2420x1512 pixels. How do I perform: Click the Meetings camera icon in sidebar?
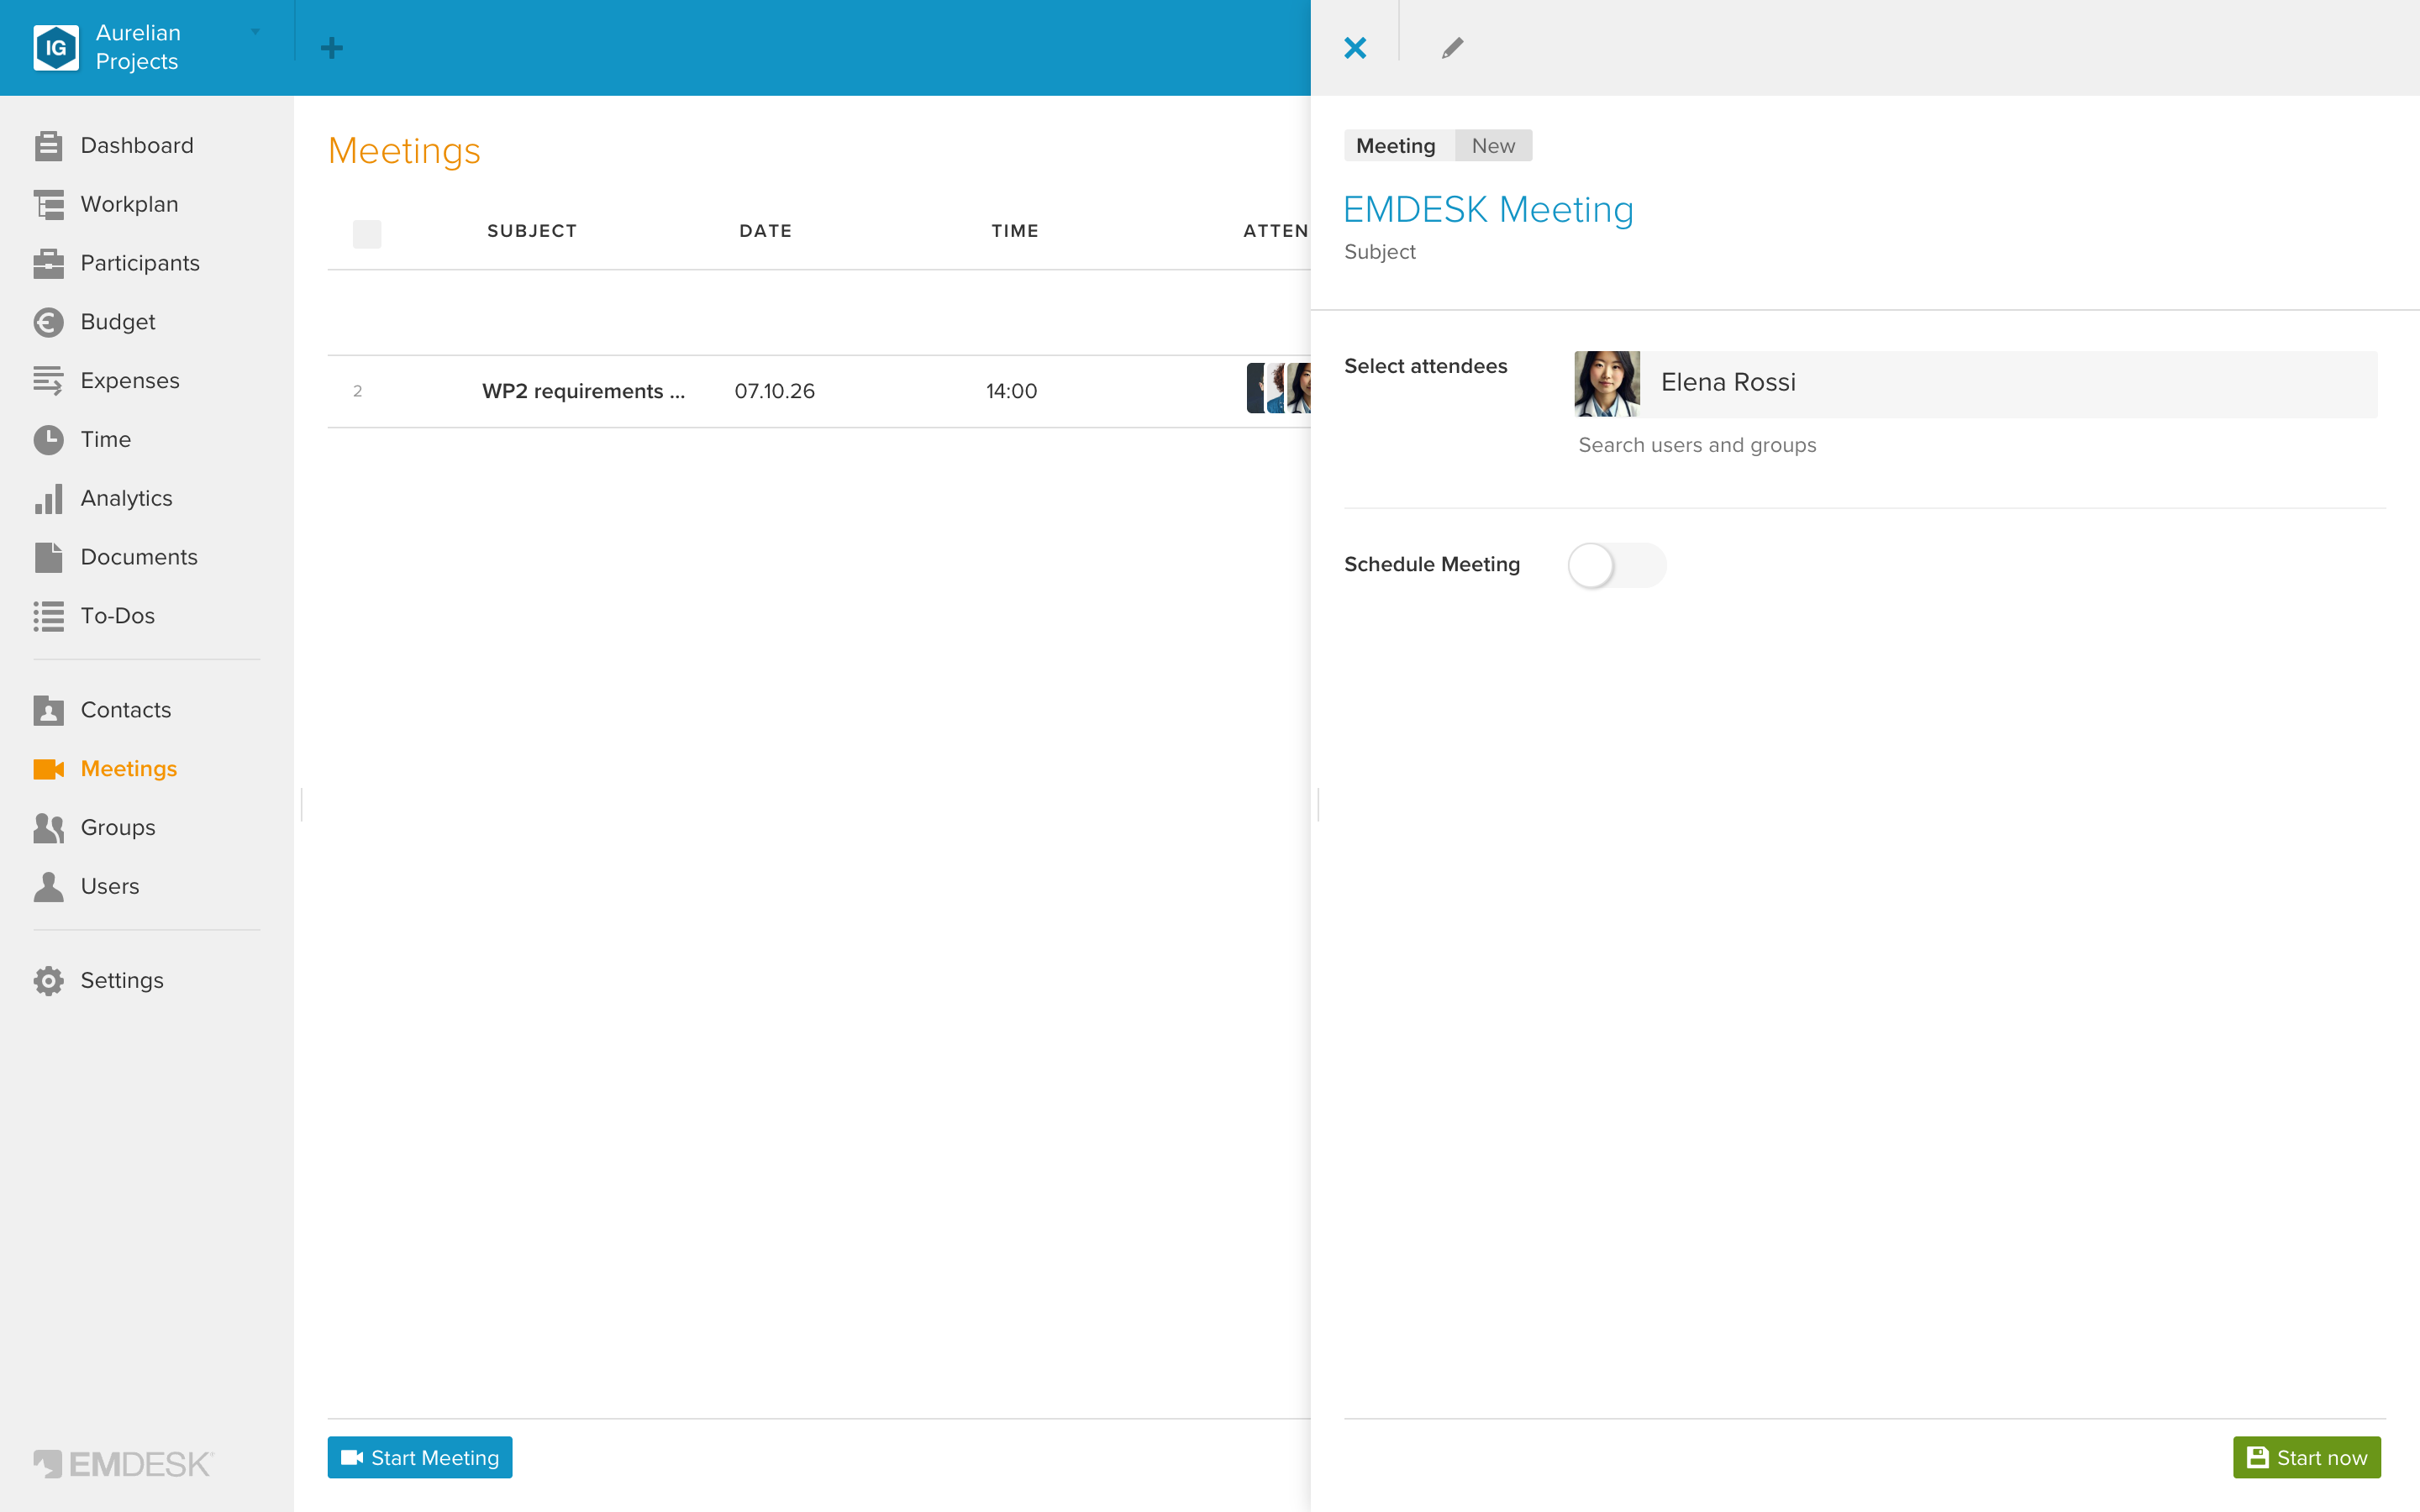coord(48,769)
